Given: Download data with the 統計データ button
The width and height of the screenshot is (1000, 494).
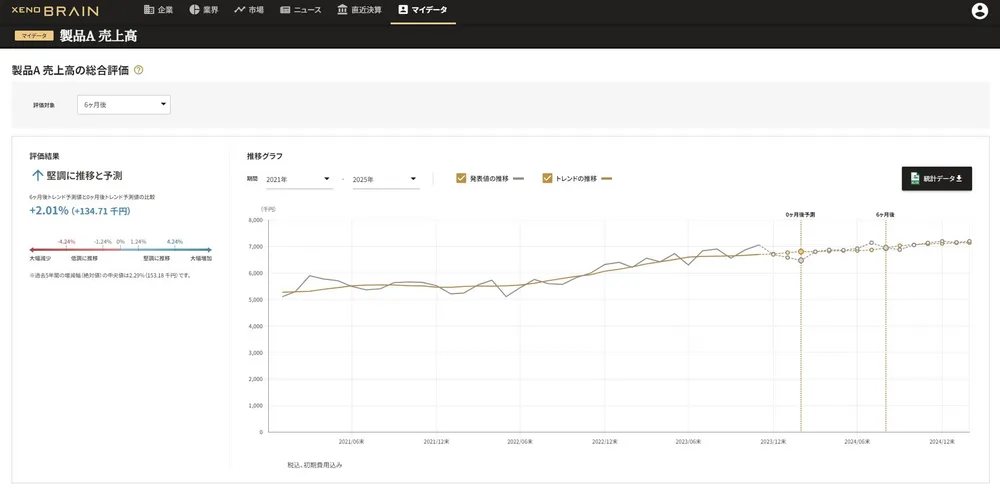Looking at the screenshot, I should (x=936, y=179).
